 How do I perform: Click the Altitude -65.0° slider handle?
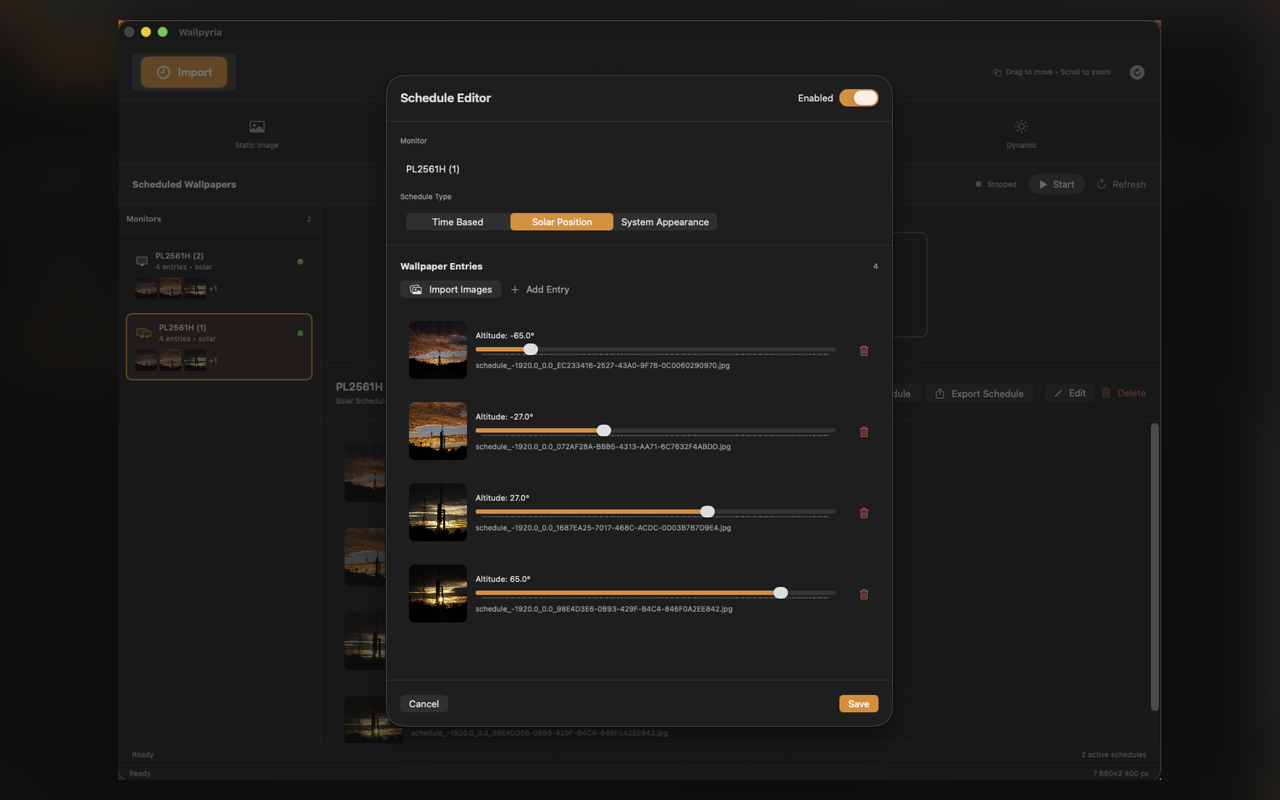click(x=531, y=349)
